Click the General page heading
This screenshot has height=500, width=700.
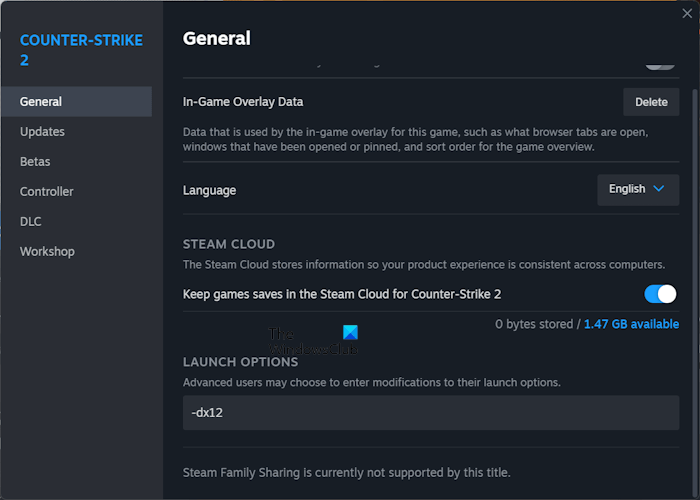216,39
